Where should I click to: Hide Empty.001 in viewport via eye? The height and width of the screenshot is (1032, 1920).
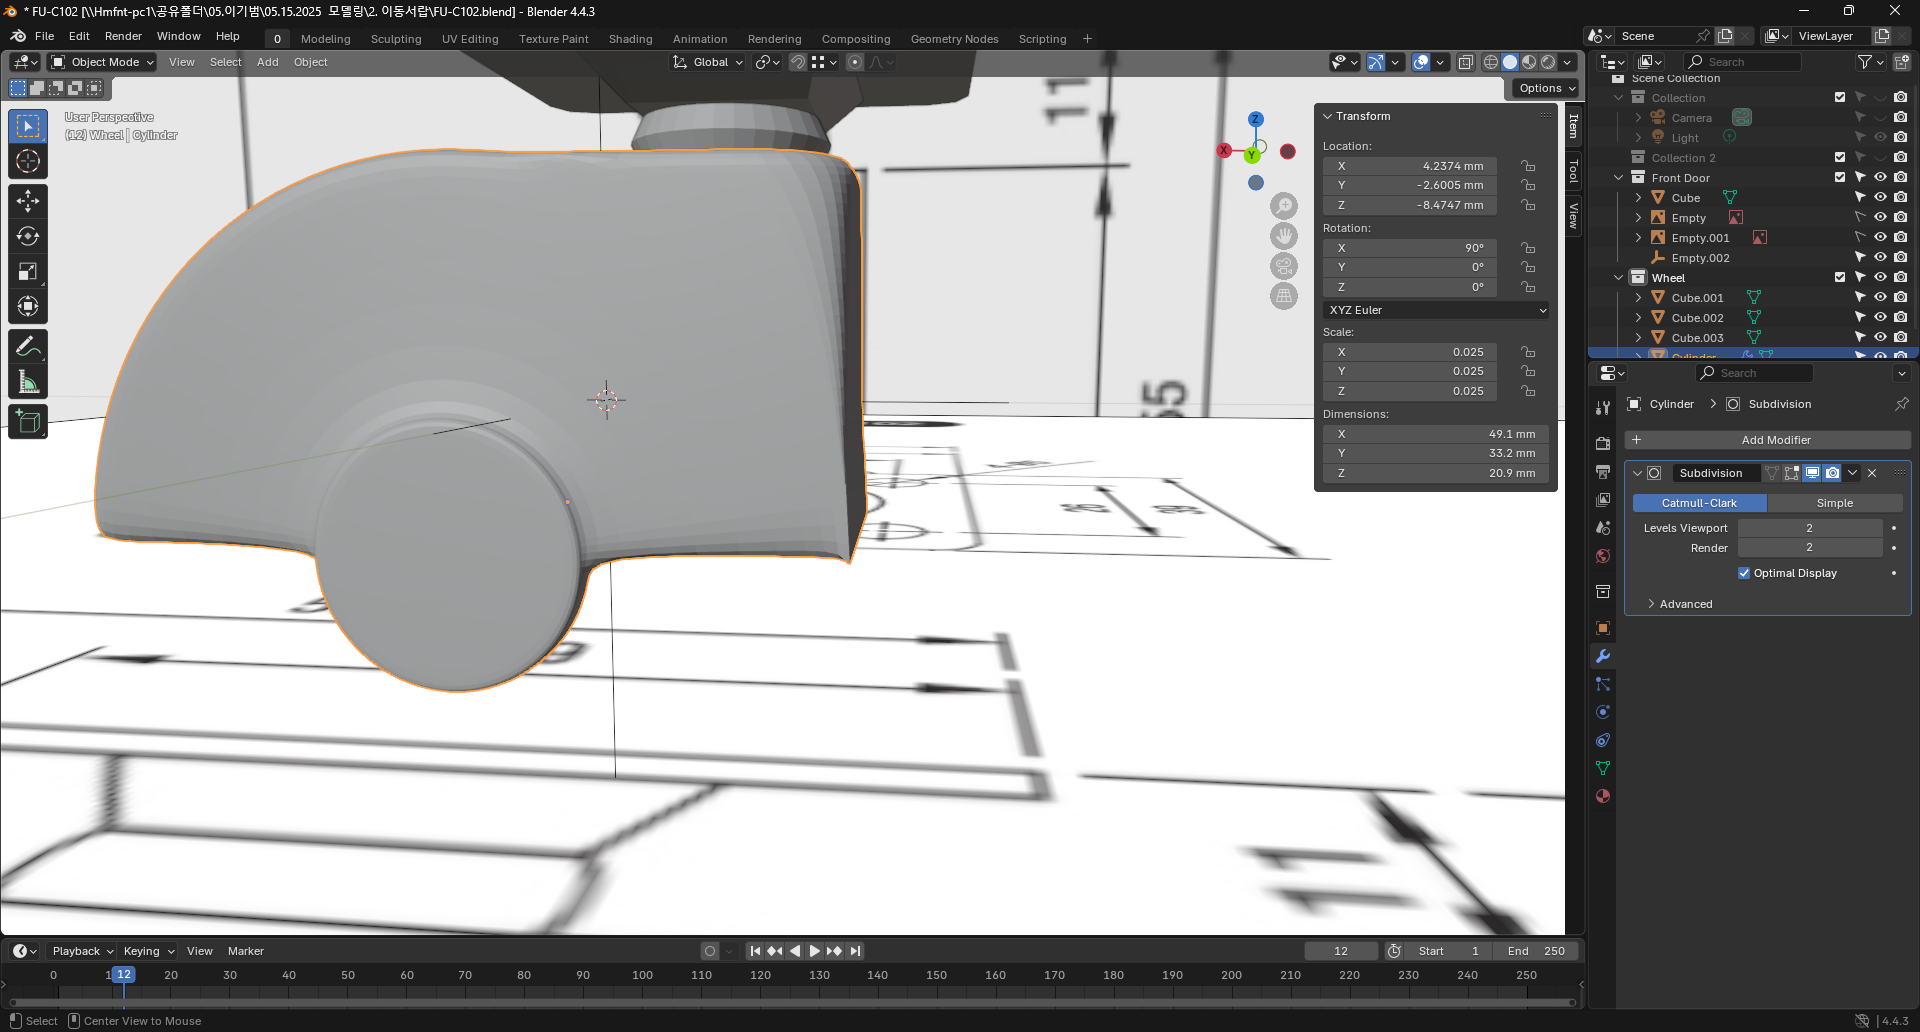(1880, 237)
